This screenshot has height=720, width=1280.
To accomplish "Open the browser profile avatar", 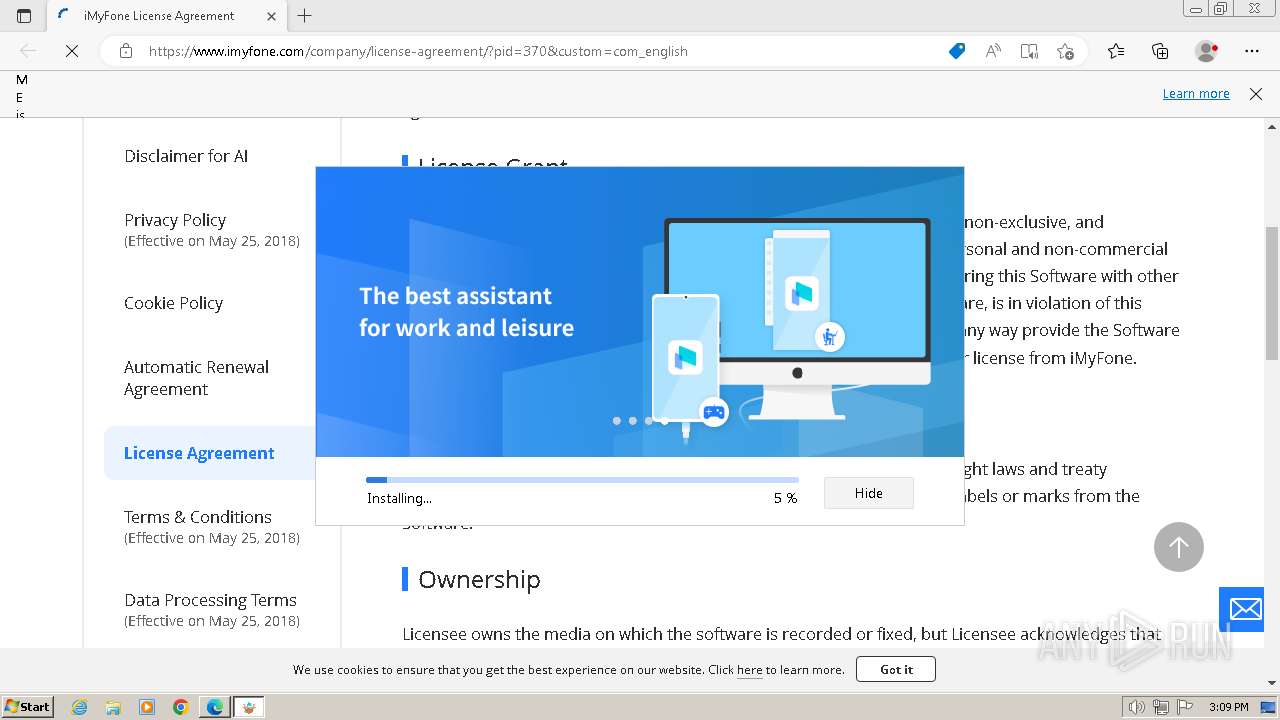I will coord(1207,51).
